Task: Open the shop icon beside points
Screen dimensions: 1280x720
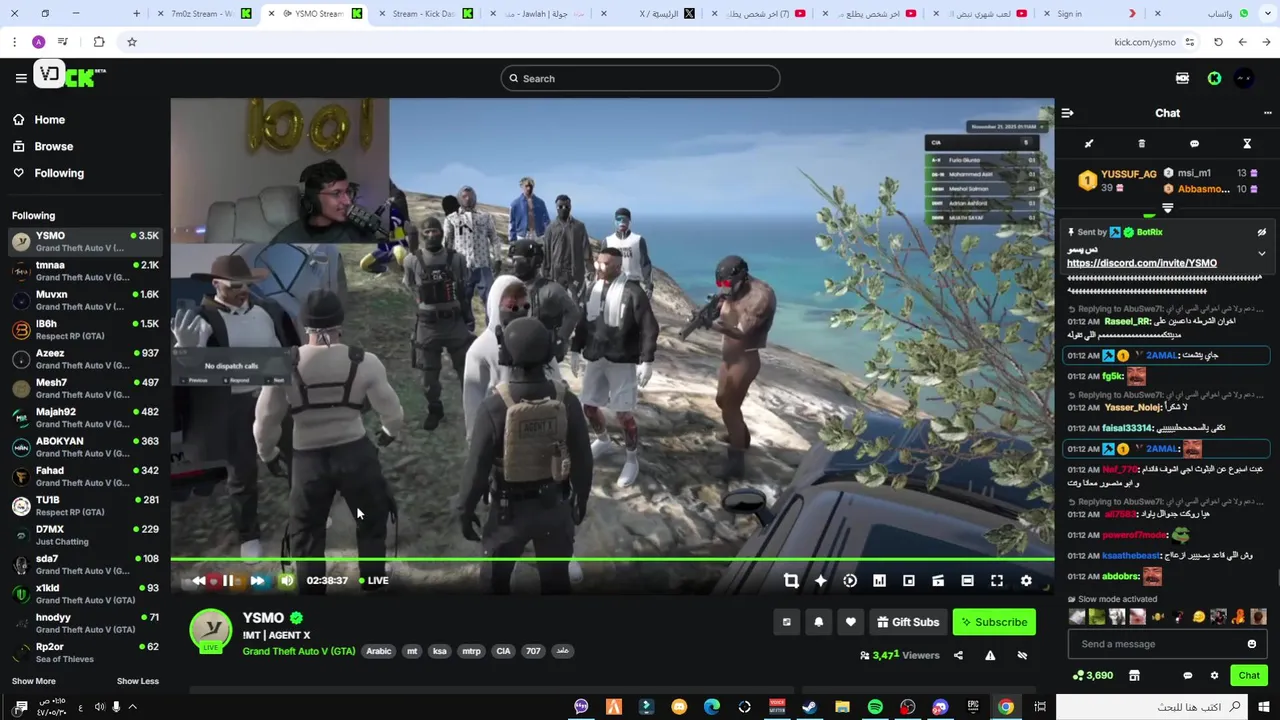Action: coord(1134,676)
